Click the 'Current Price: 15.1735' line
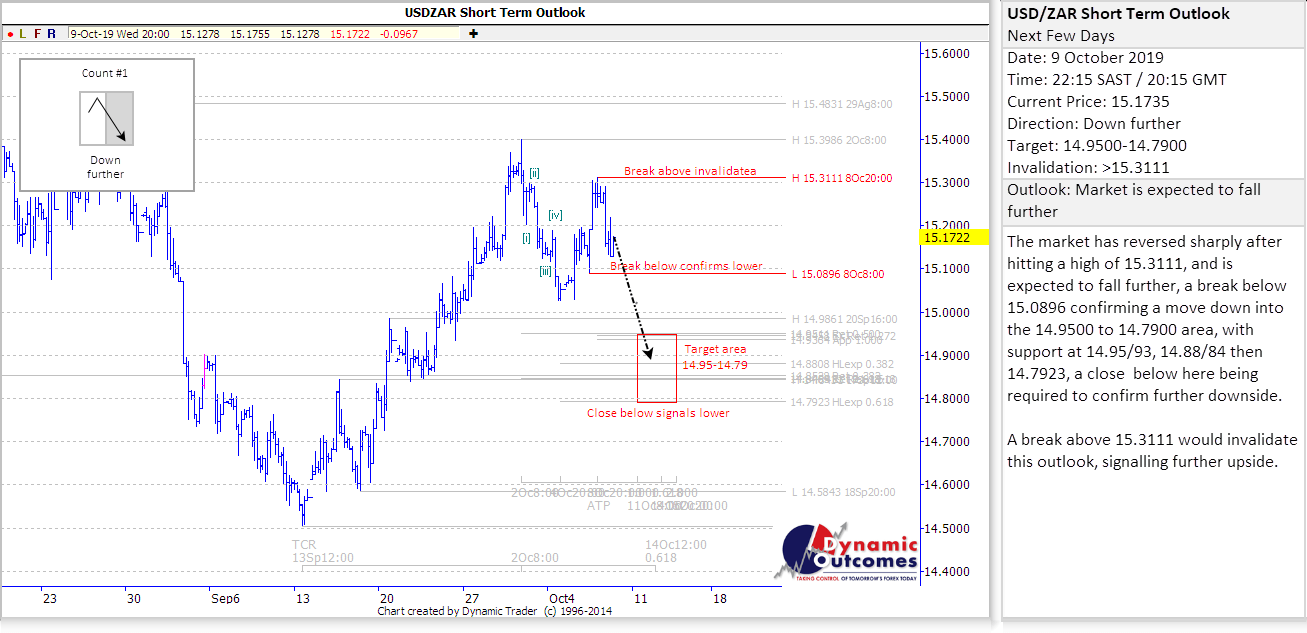Screen dimensions: 1307x633 pos(1088,102)
